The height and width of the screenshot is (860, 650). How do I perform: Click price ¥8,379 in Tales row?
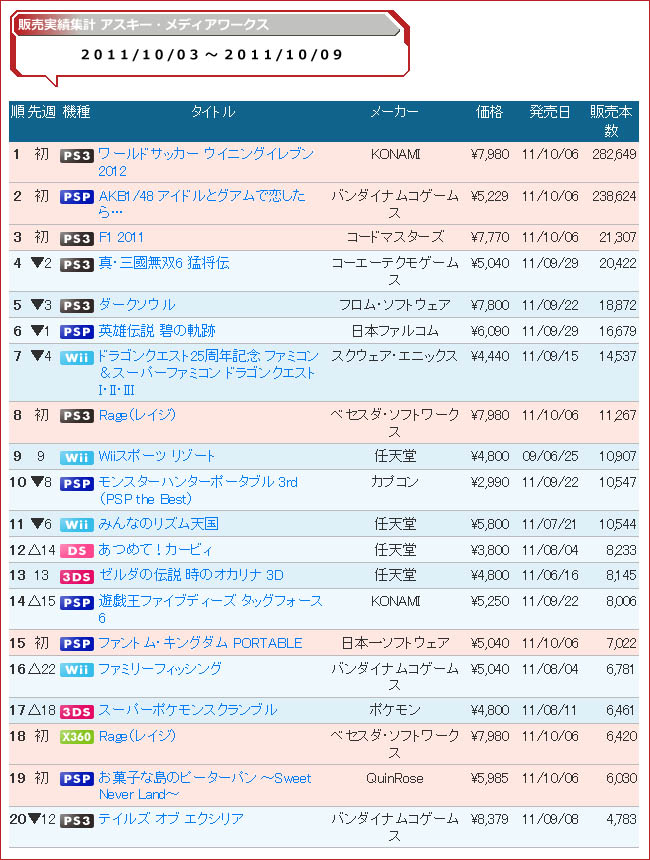click(490, 819)
